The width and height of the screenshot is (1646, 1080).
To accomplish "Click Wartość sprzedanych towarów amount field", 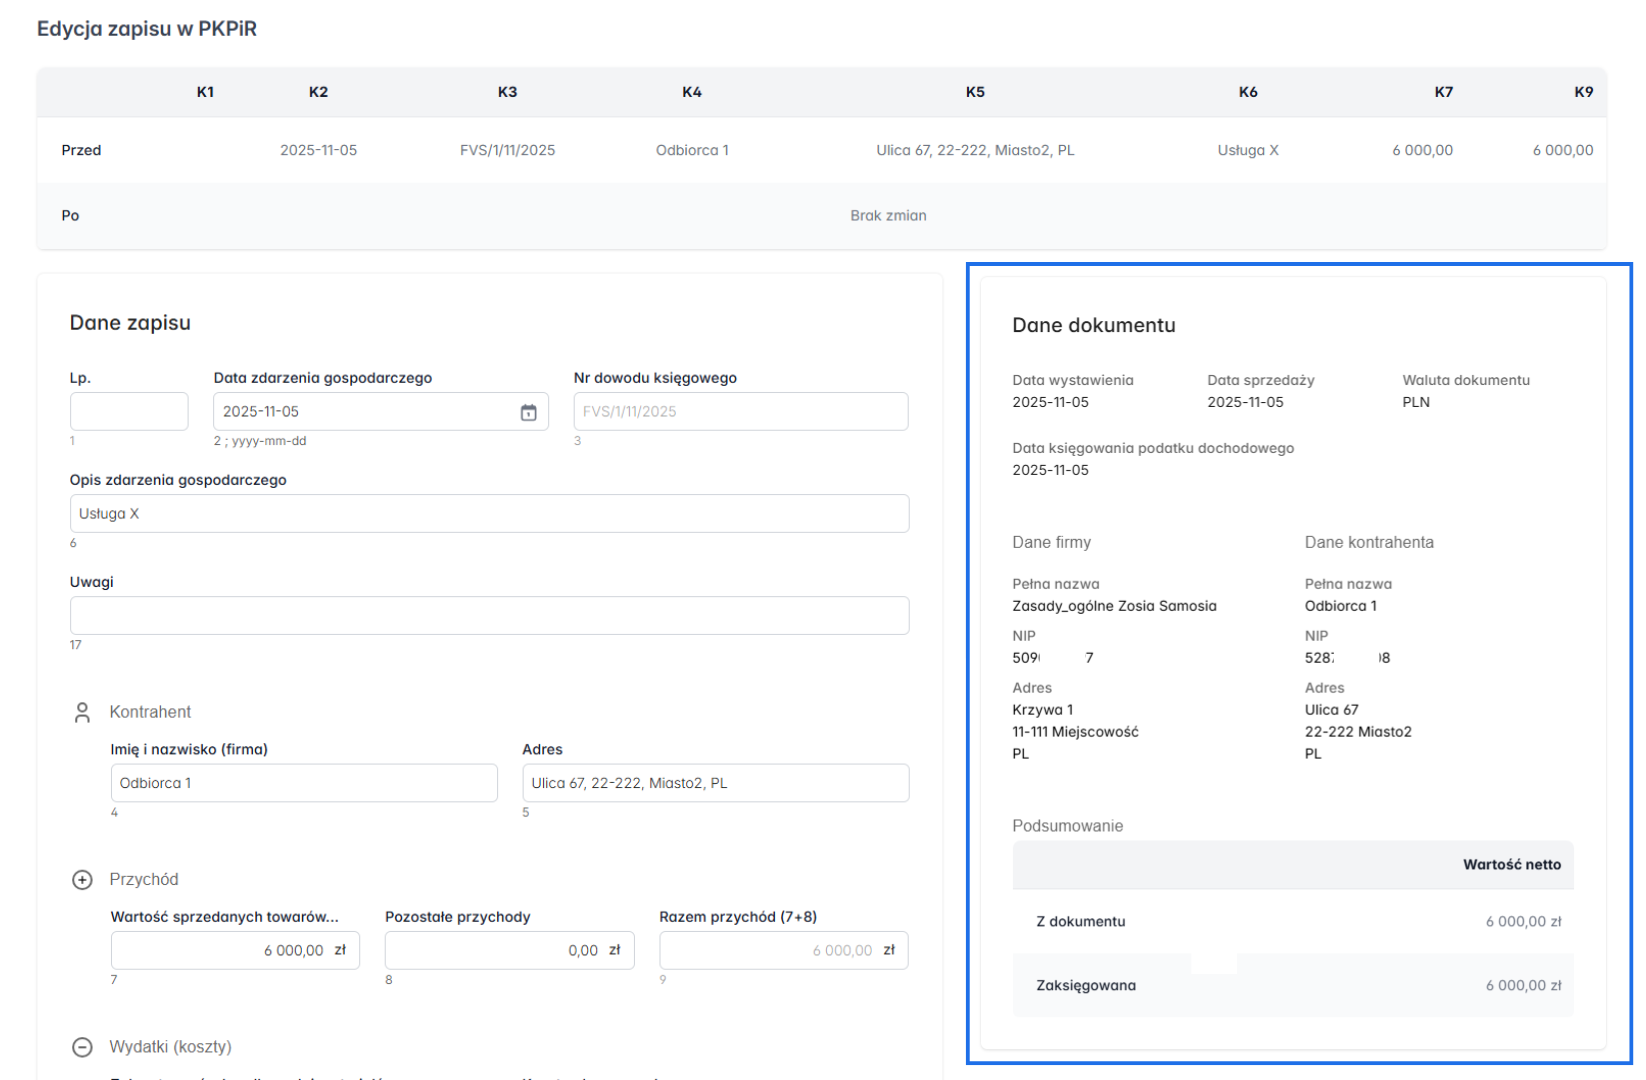I will [234, 951].
